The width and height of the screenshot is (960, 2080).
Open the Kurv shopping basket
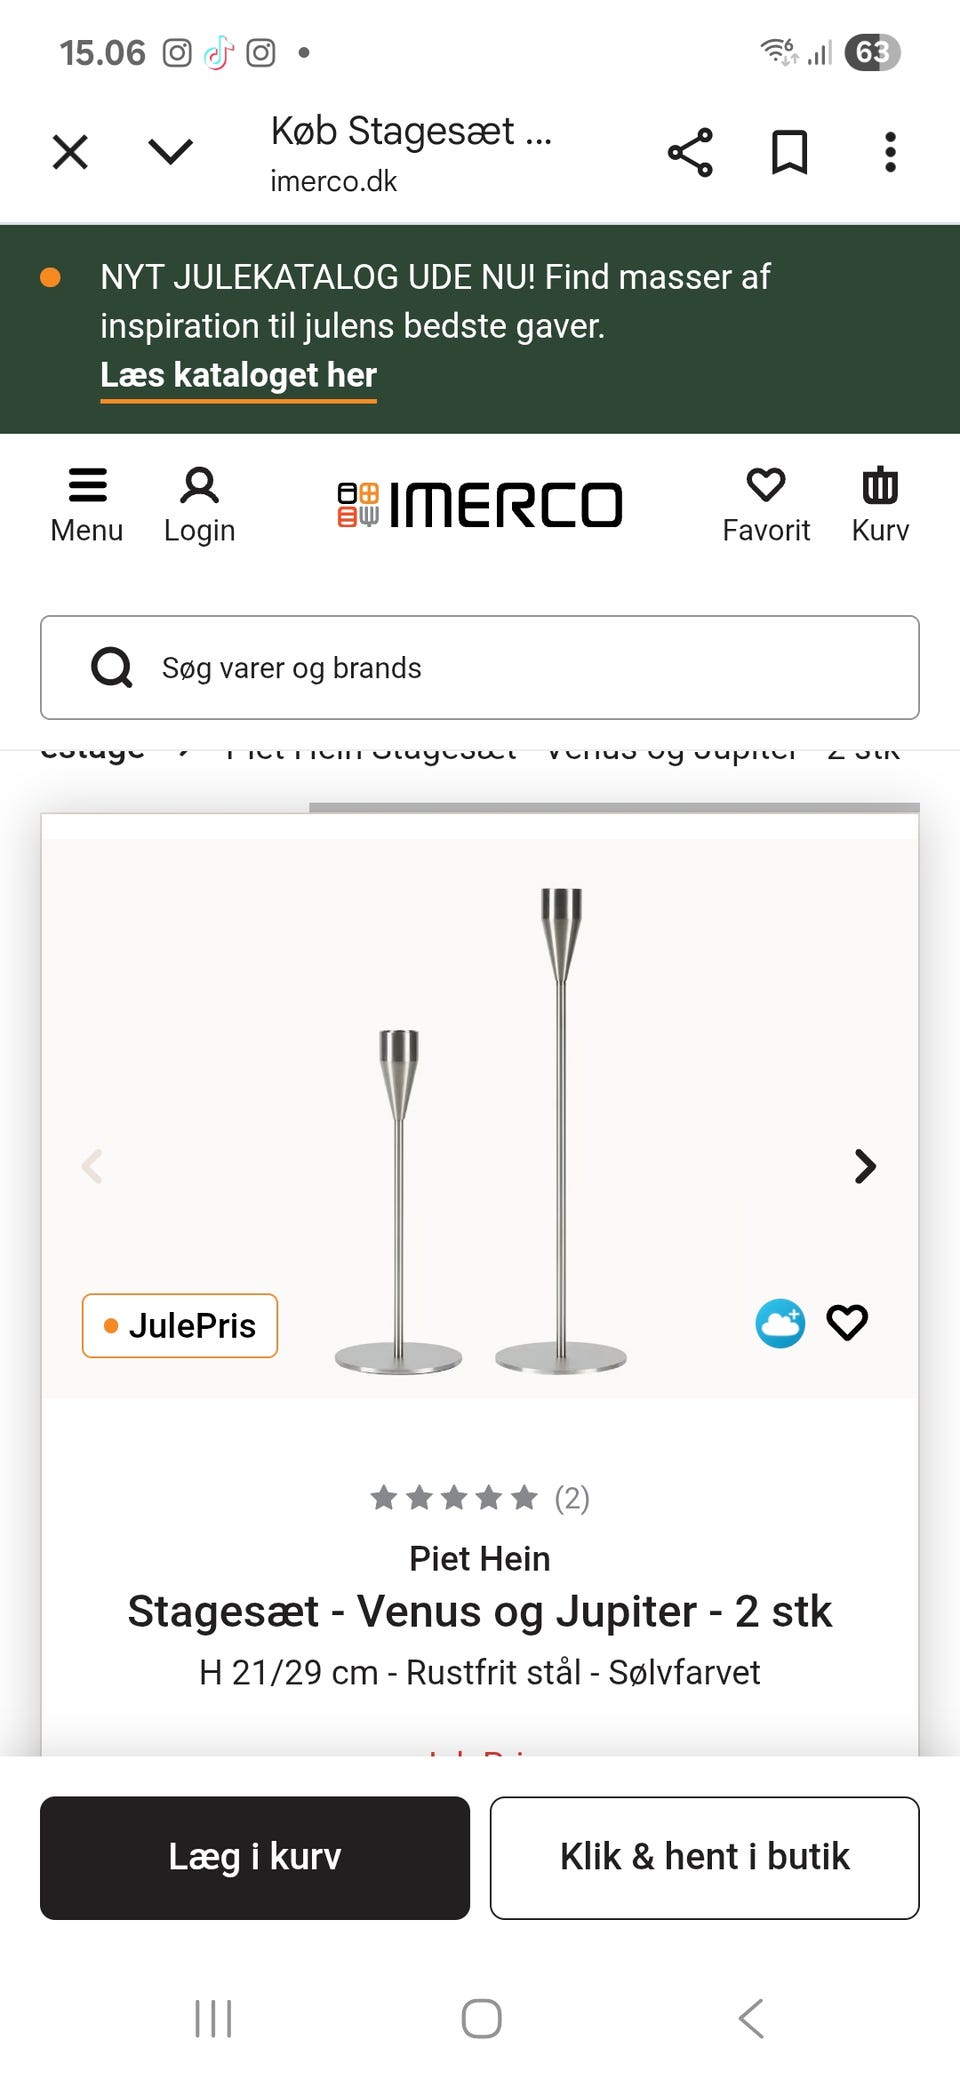click(880, 505)
